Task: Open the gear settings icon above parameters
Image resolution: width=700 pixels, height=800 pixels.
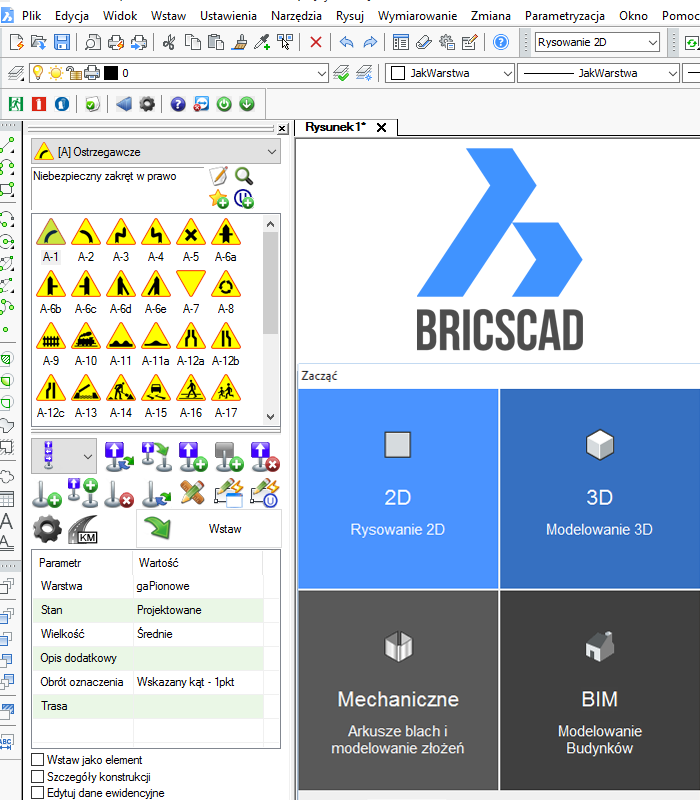Action: [47, 529]
